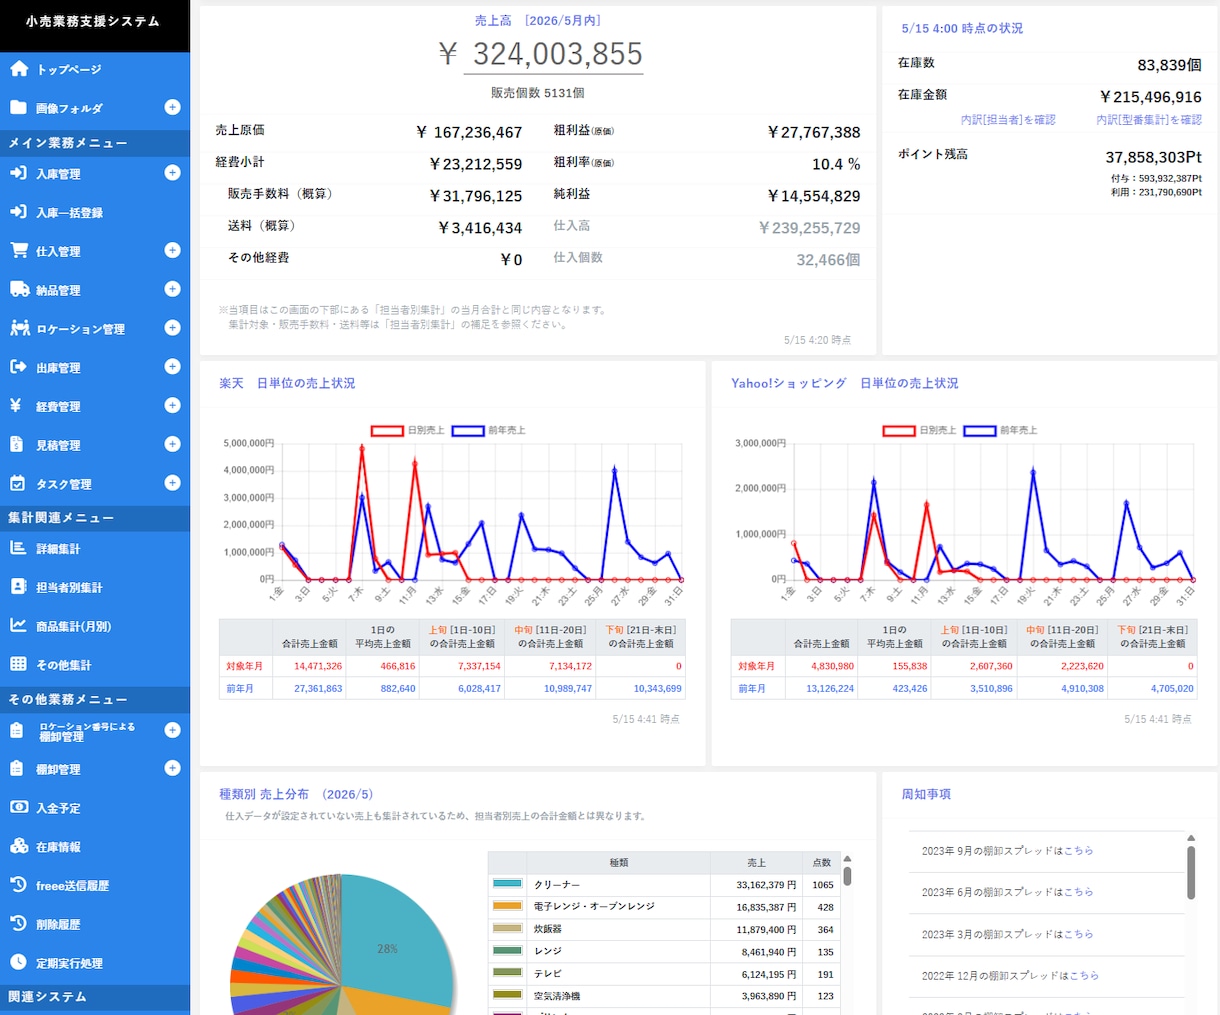Viewport: 1220px width, 1015px height.
Task: Click the home icon beside トップページ
Action: [x=19, y=69]
